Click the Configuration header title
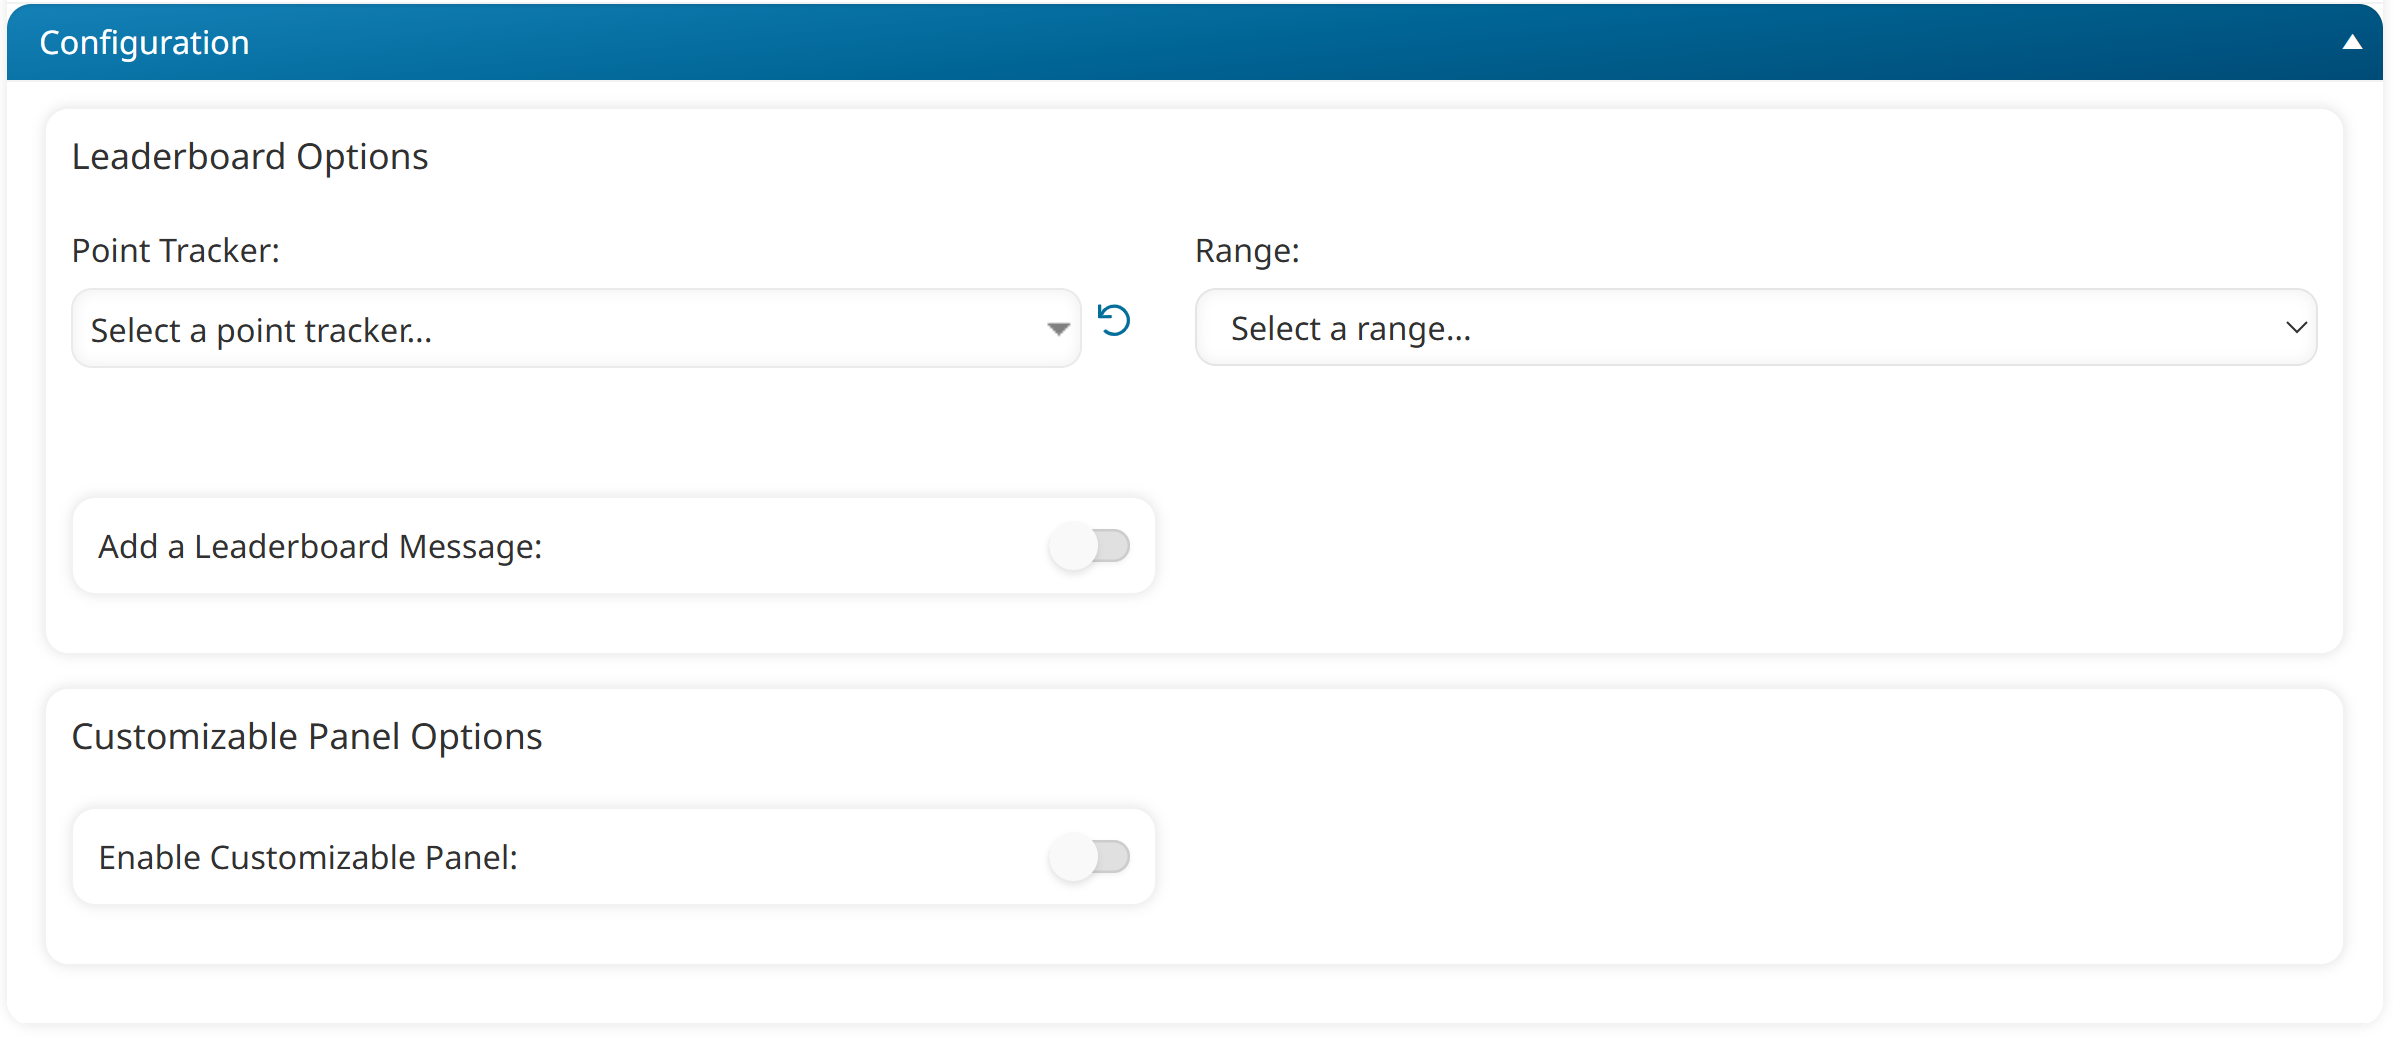 coord(144,41)
